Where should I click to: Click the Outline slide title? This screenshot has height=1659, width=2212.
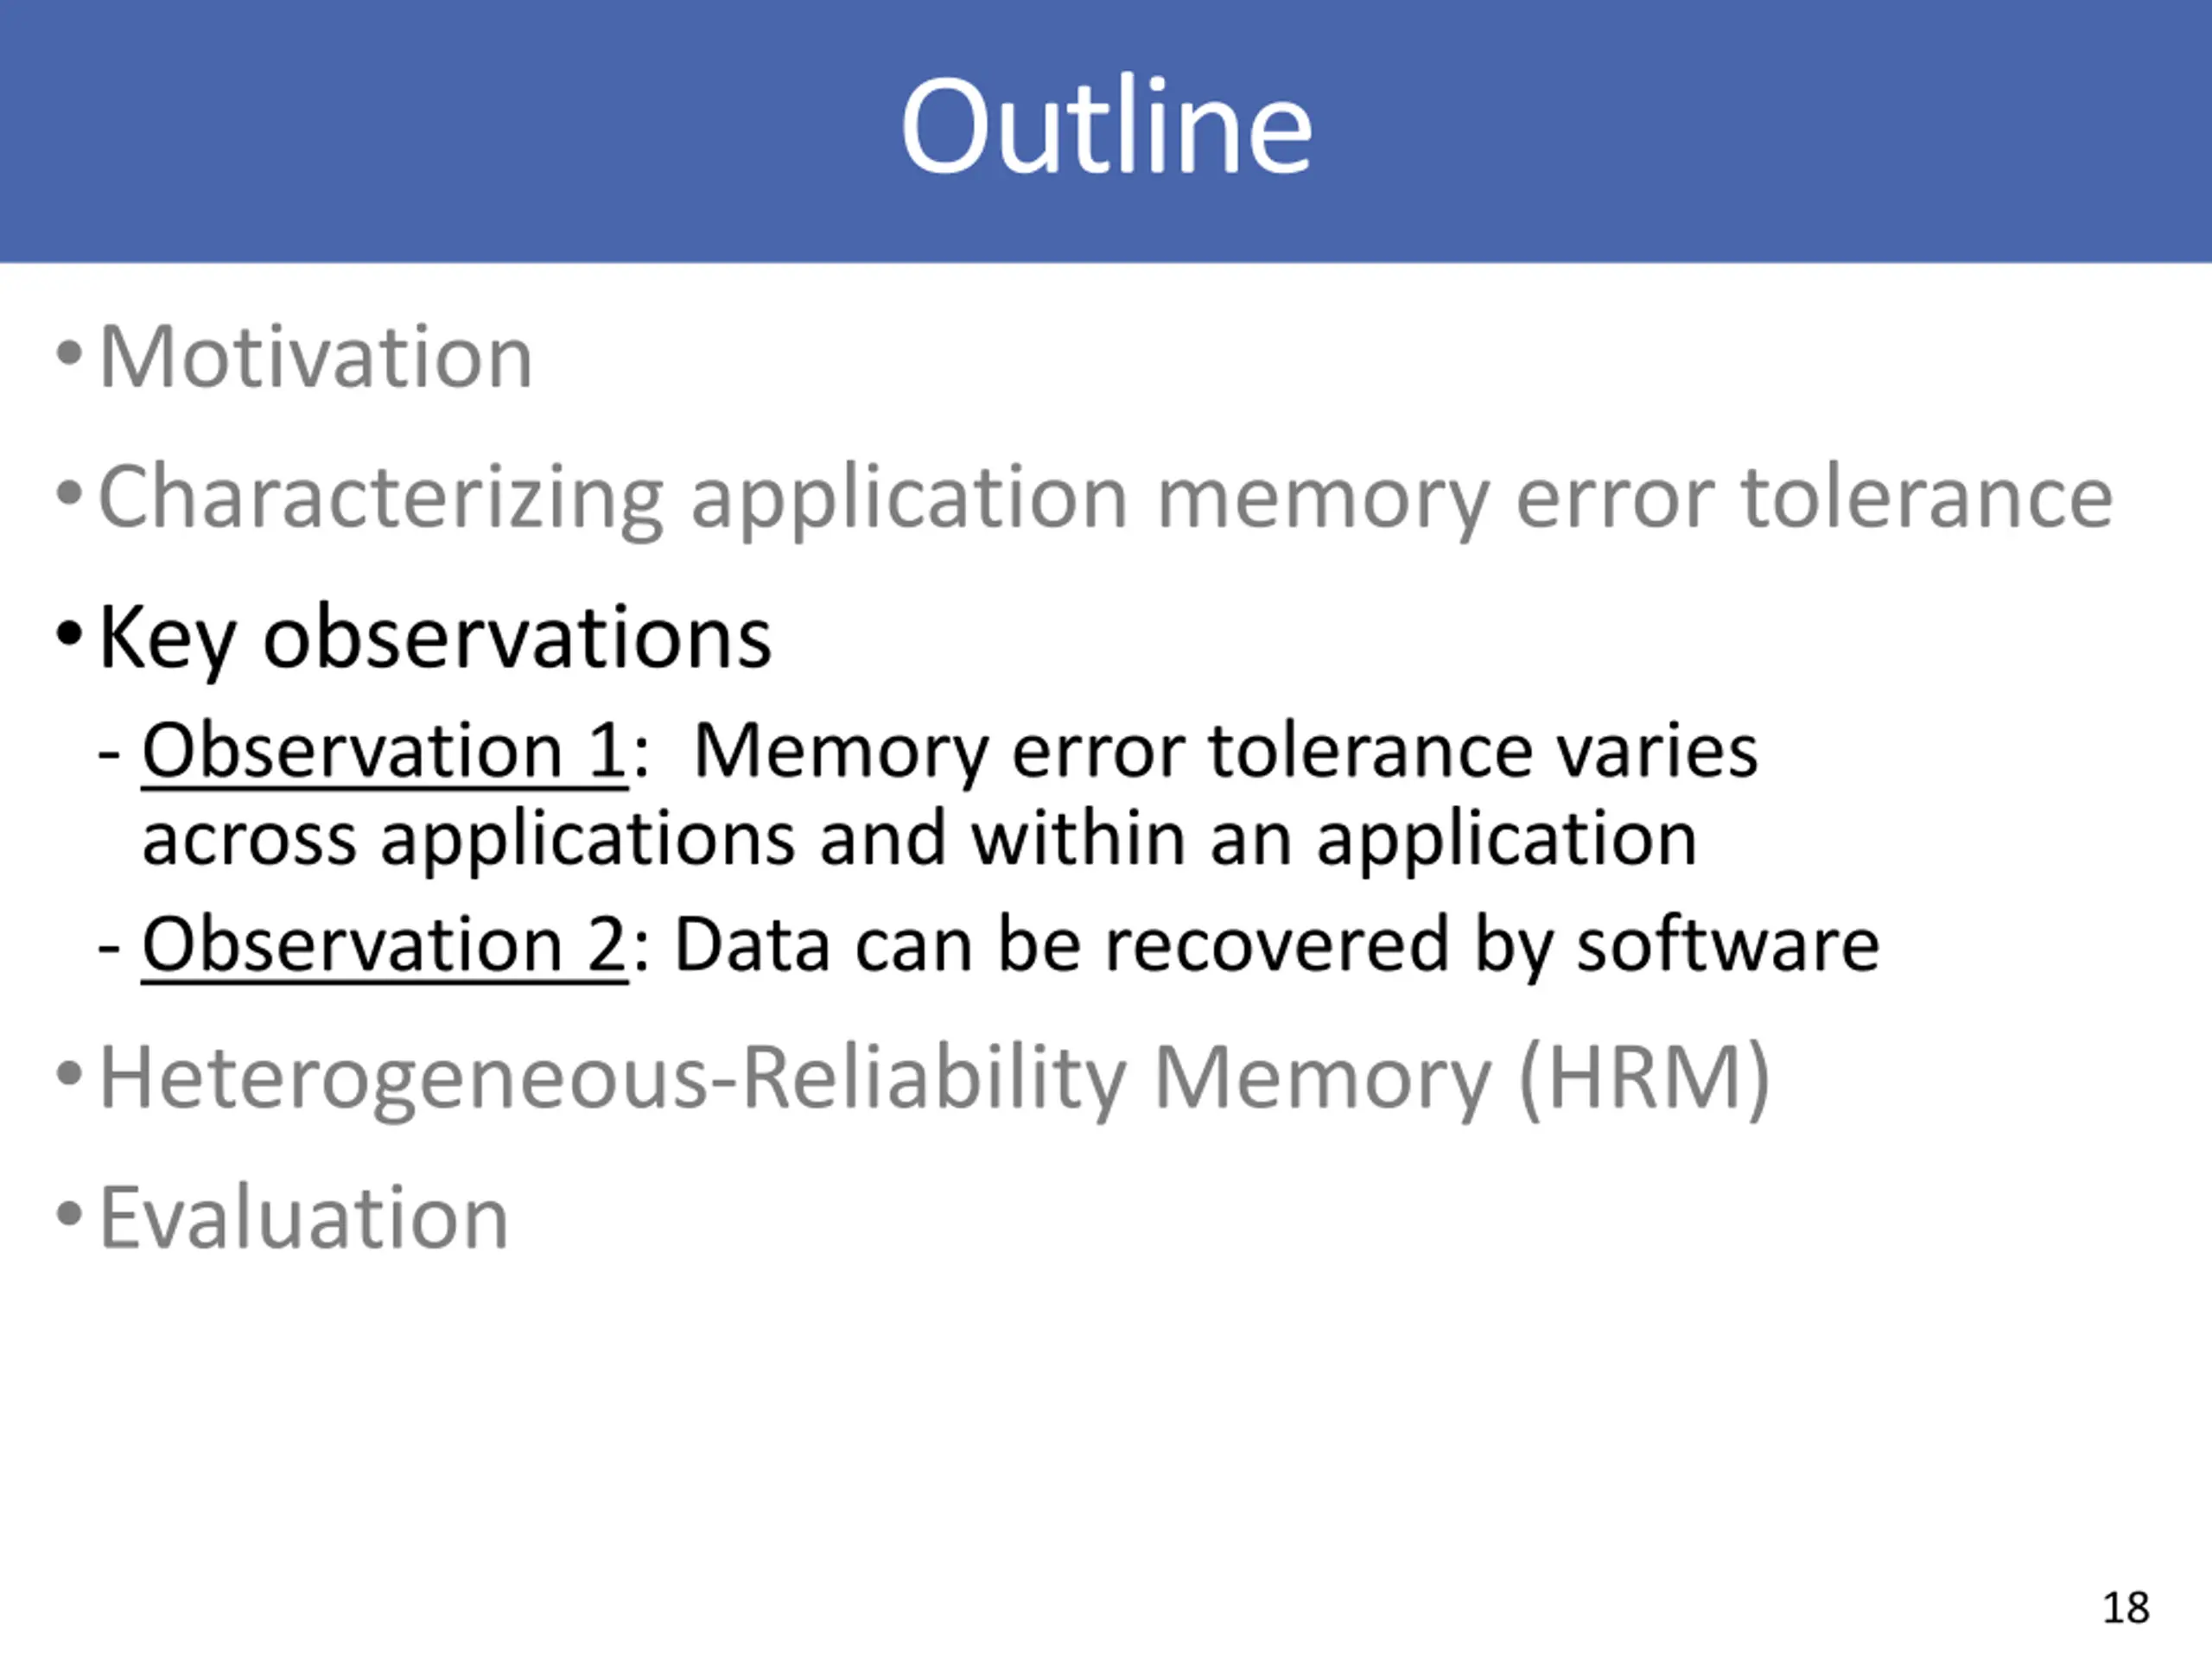(1106, 127)
